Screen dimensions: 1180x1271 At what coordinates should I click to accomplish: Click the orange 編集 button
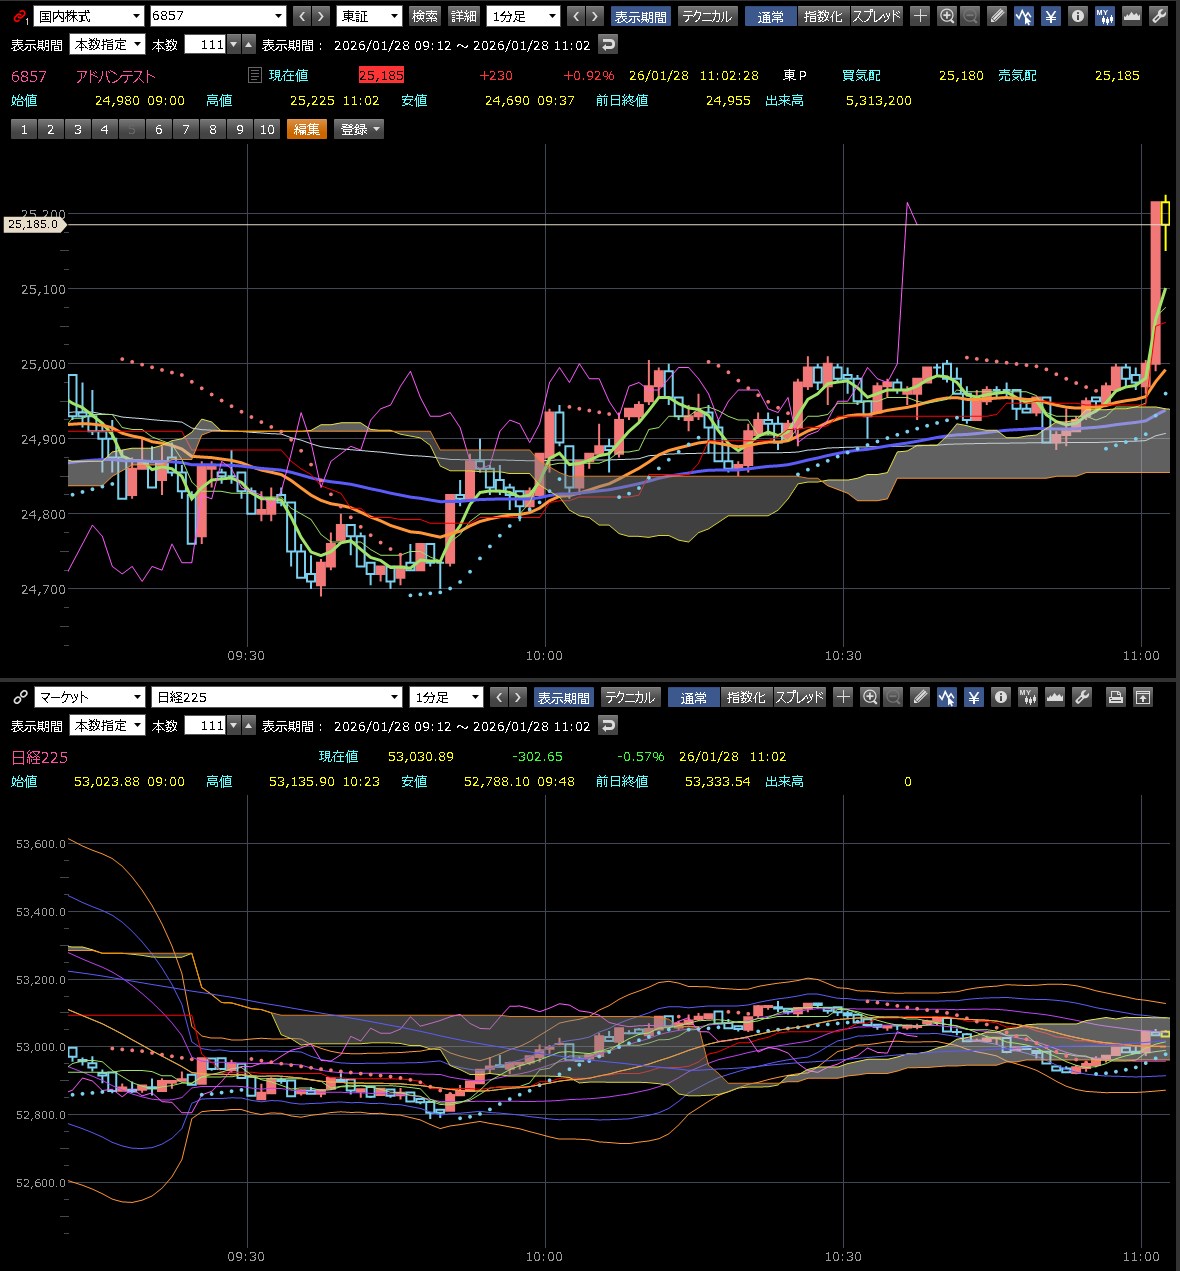coord(307,129)
